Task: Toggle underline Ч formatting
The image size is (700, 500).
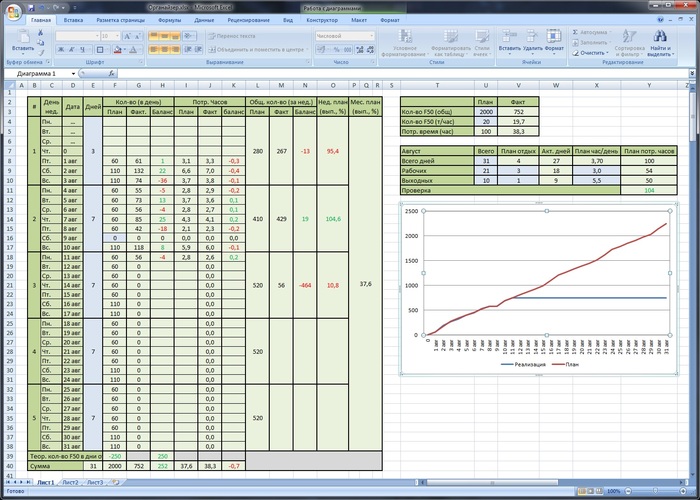Action: tap(83, 50)
